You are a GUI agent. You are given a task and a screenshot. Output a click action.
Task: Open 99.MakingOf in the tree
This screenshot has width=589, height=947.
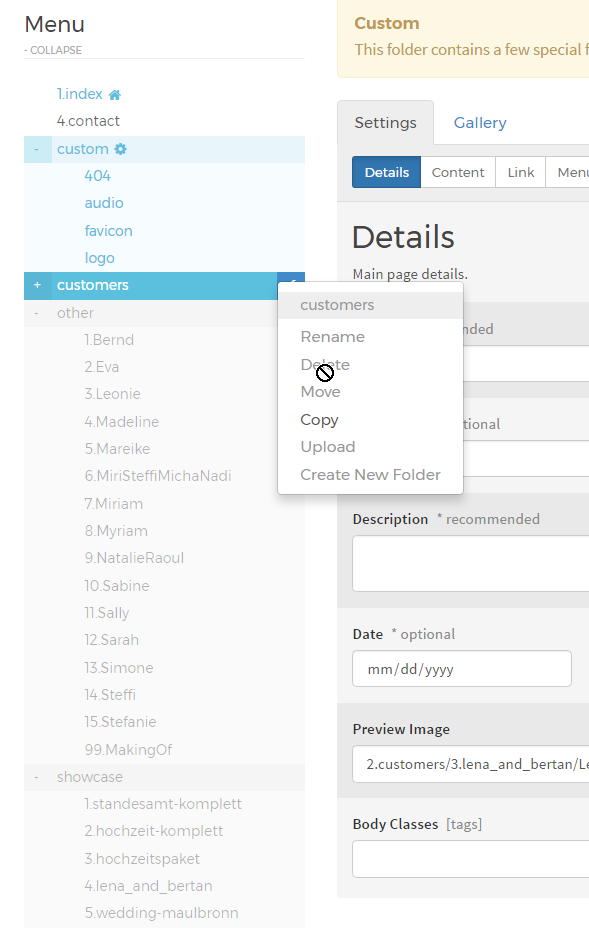click(x=128, y=750)
